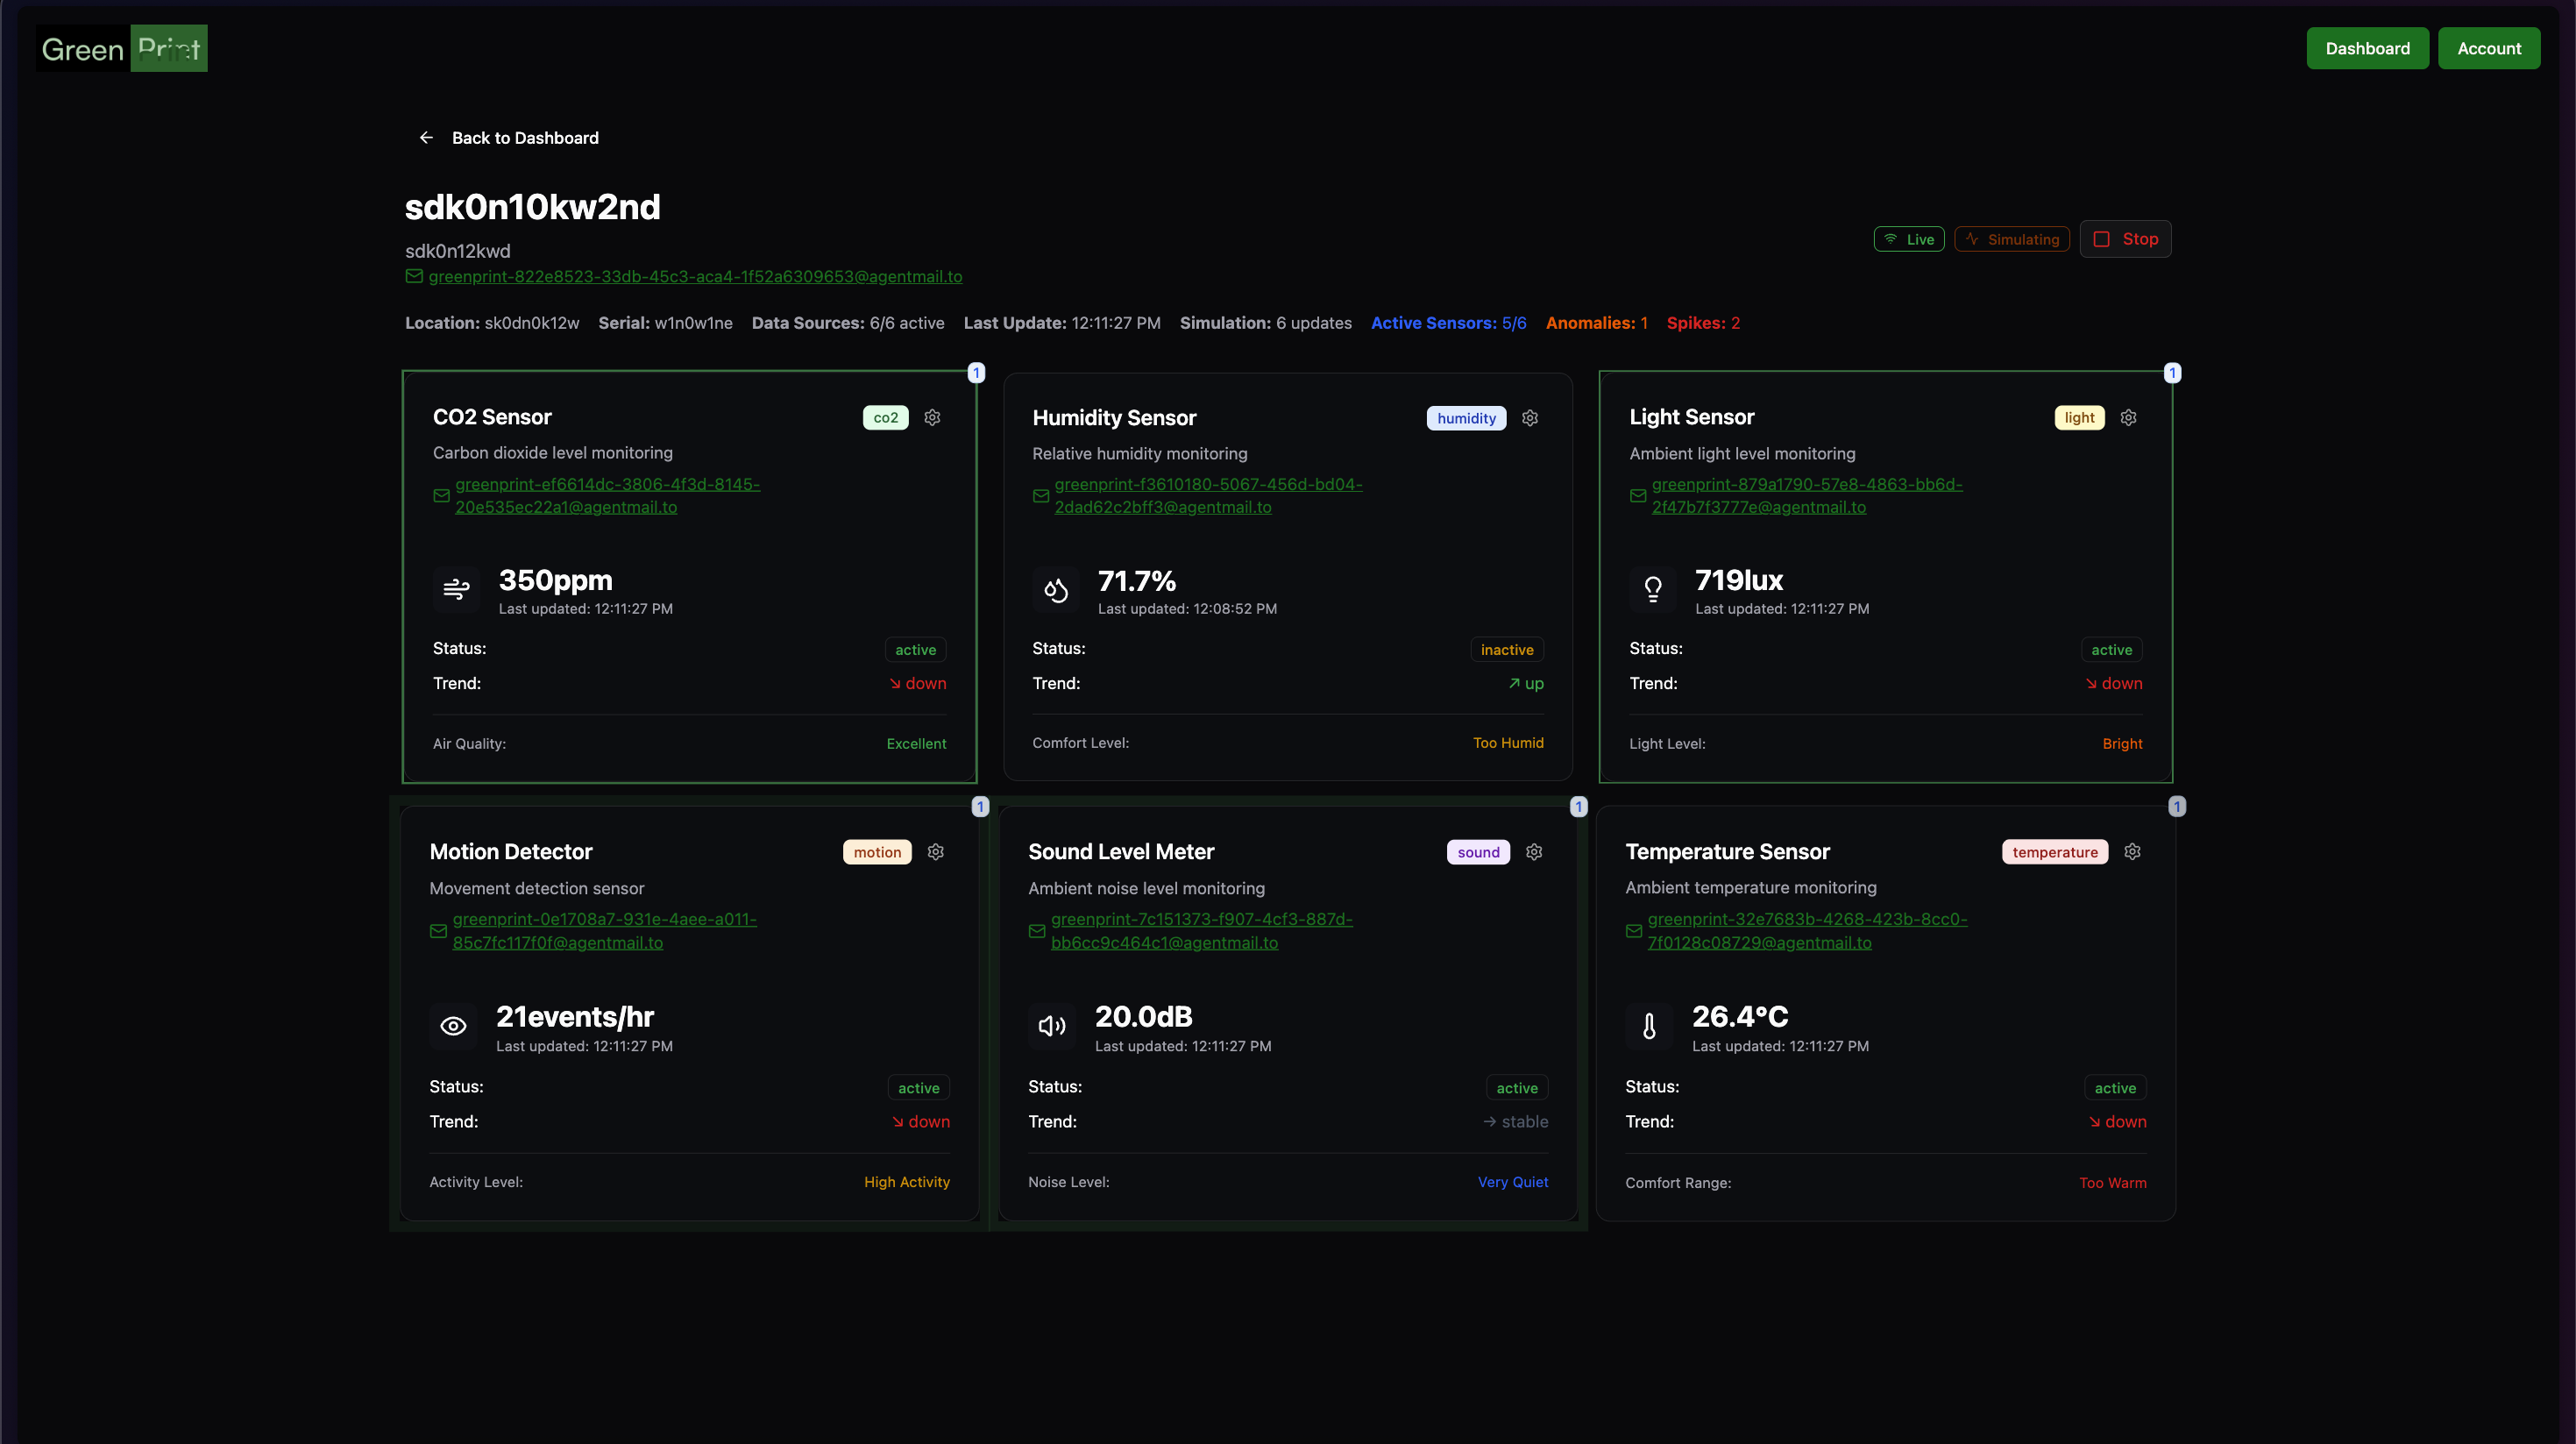
Task: Click the back arrow icon
Action: tap(426, 138)
